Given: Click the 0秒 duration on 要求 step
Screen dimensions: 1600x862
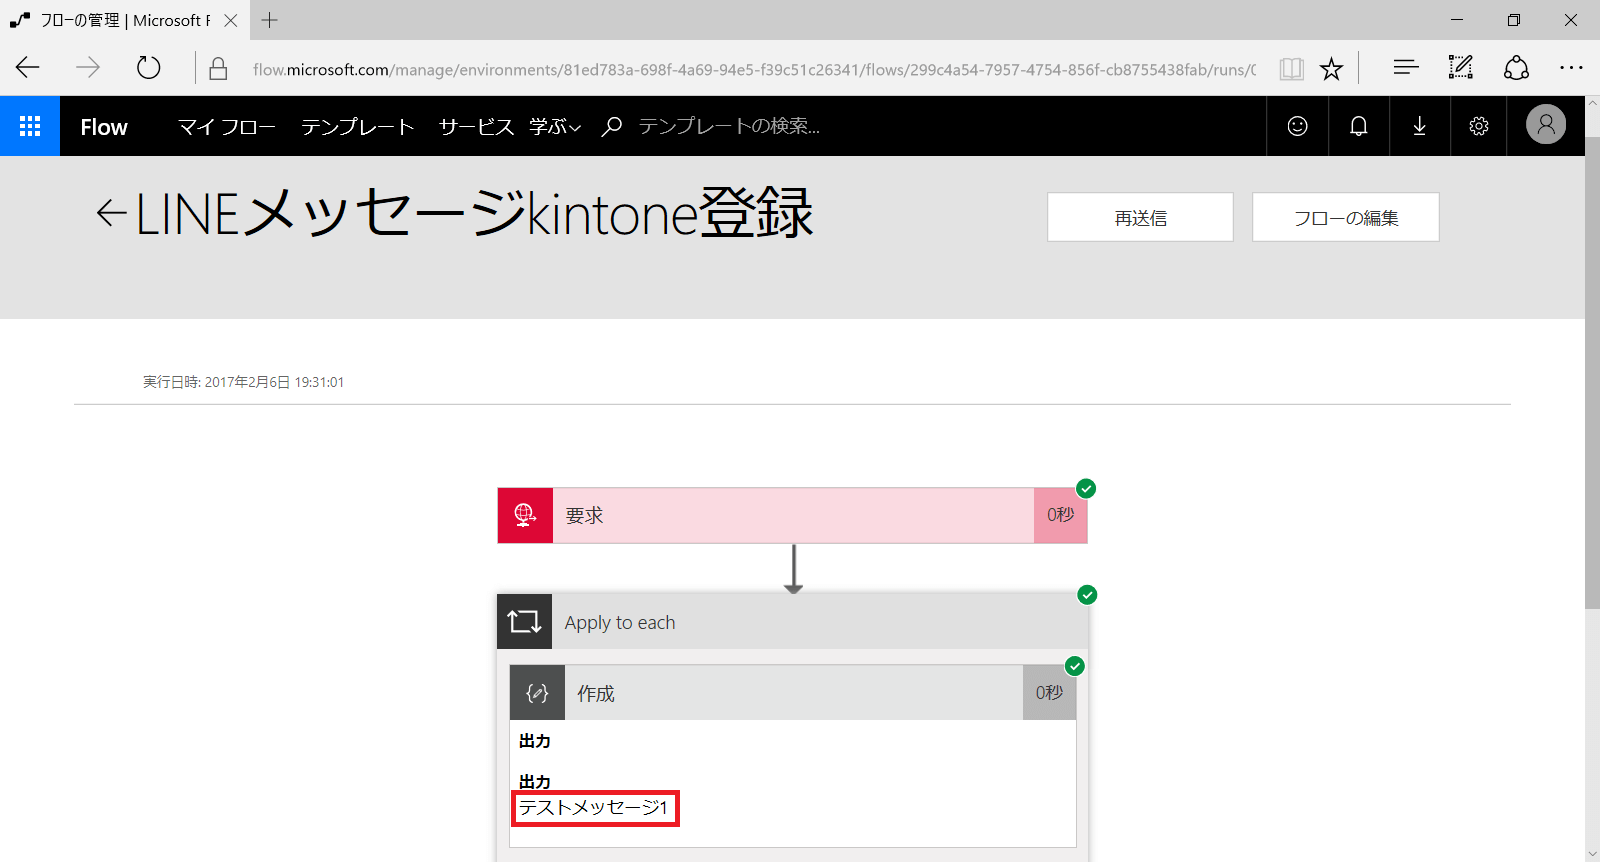Looking at the screenshot, I should click(x=1060, y=515).
